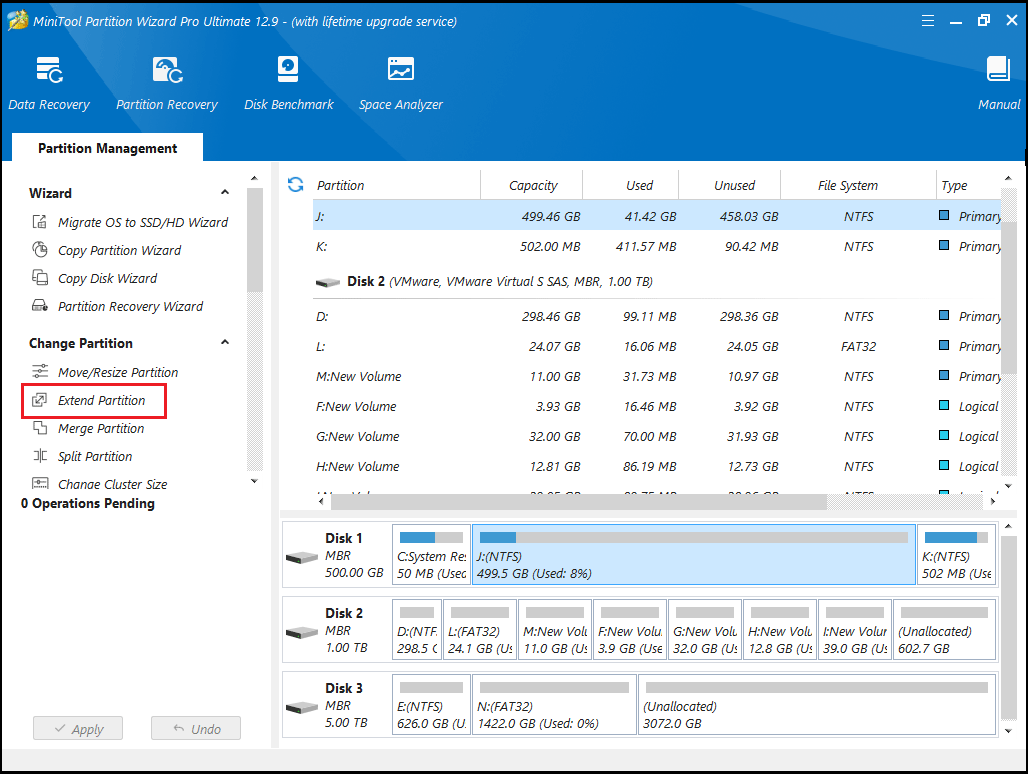Click the Partition Recovery Wizard icon
Viewport: 1028px width, 774px height.
coord(40,306)
